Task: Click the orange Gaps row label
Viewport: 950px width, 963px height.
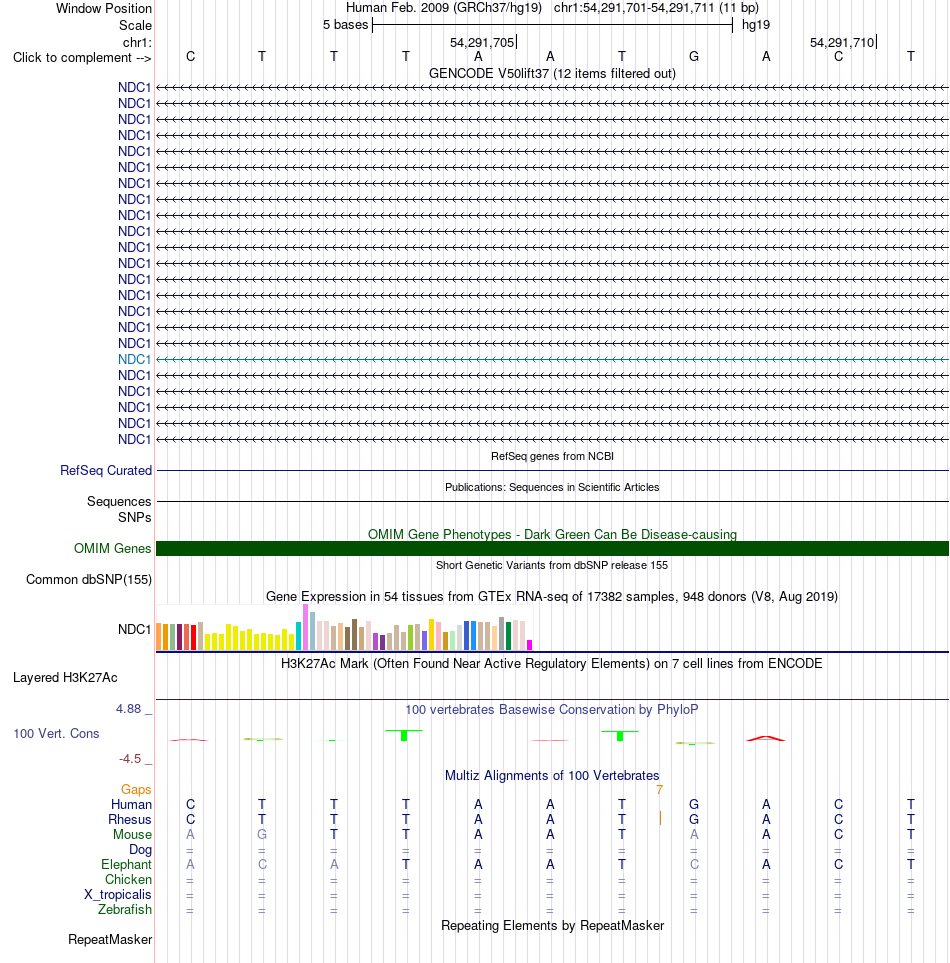Action: click(136, 790)
